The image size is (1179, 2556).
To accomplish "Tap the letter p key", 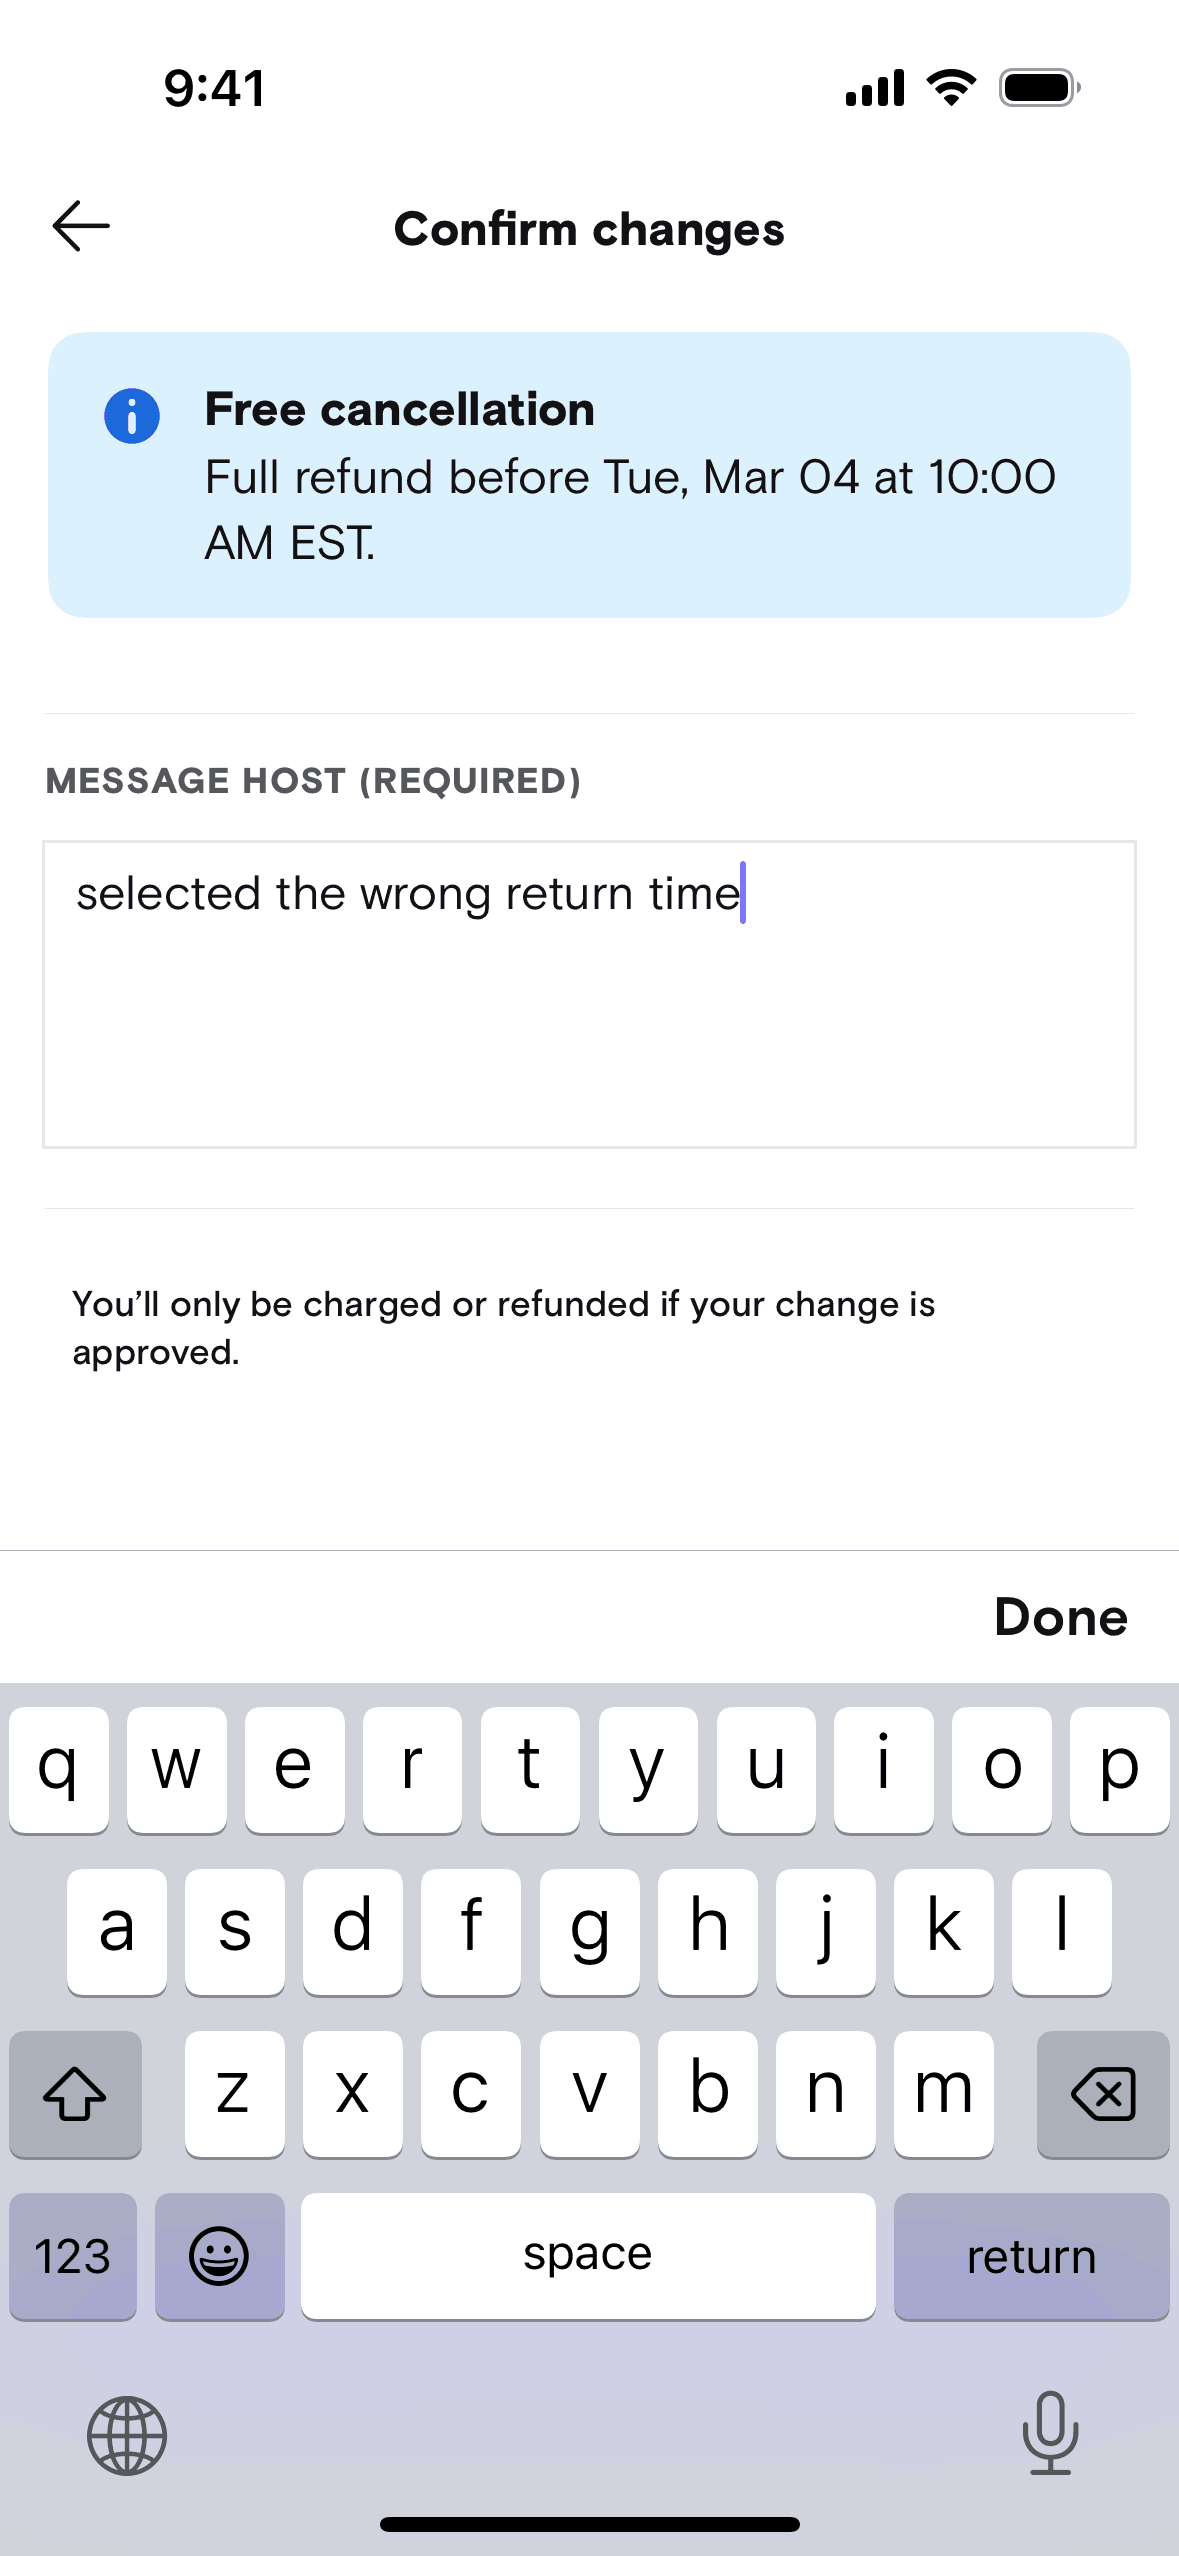I will click(1119, 1769).
